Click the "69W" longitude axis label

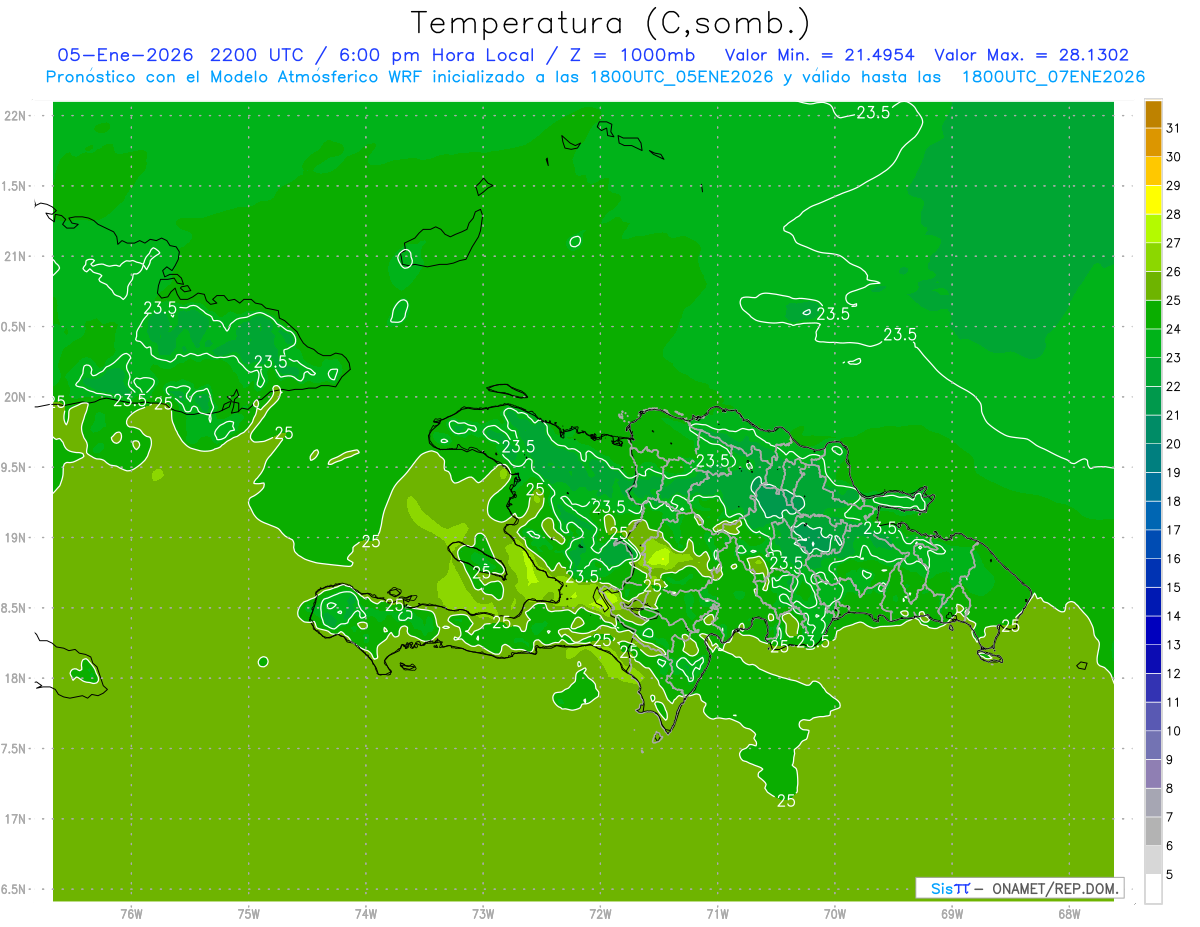pos(952,914)
